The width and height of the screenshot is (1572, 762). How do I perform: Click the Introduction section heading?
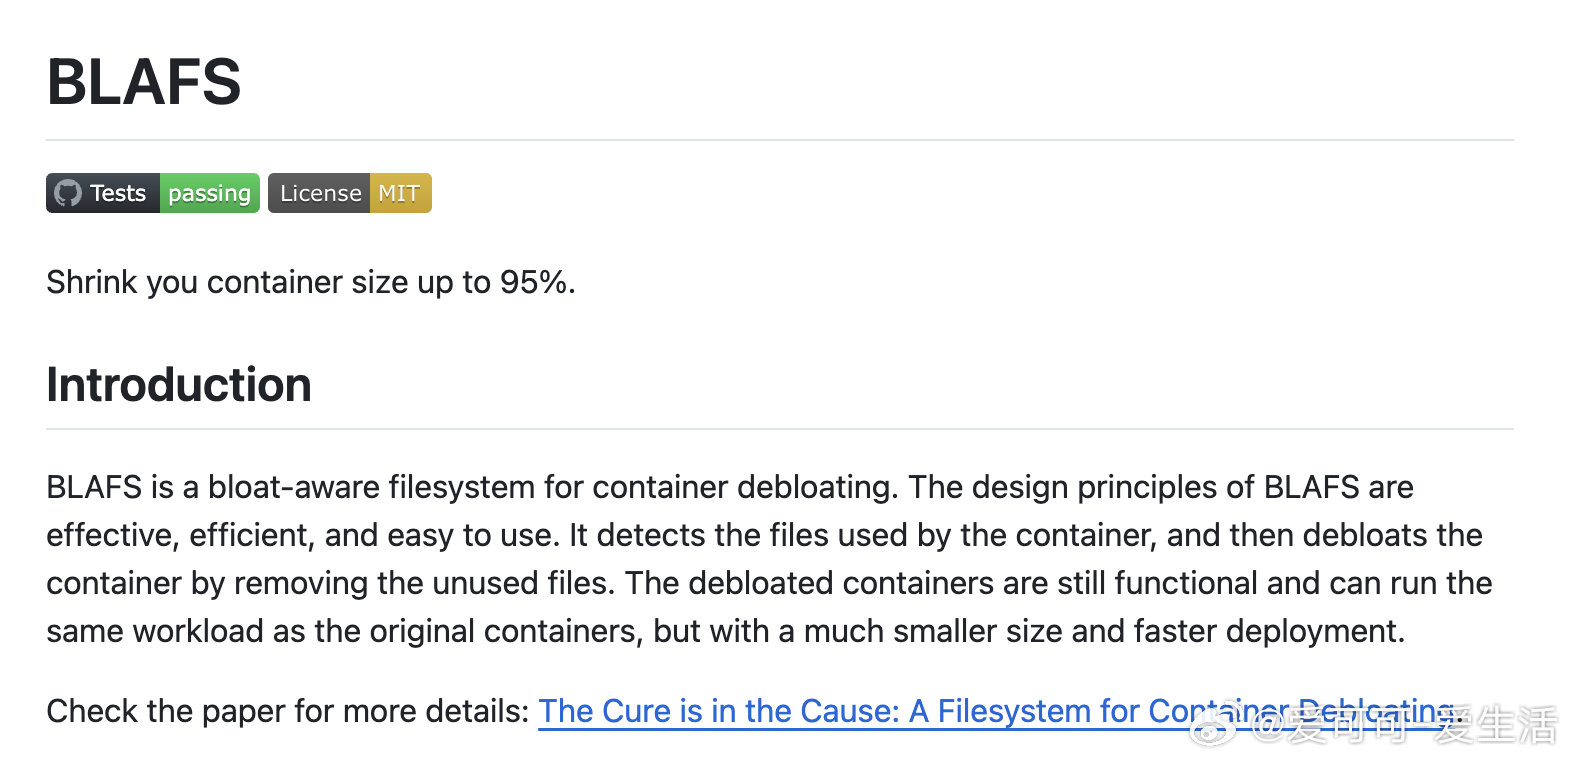tap(179, 385)
